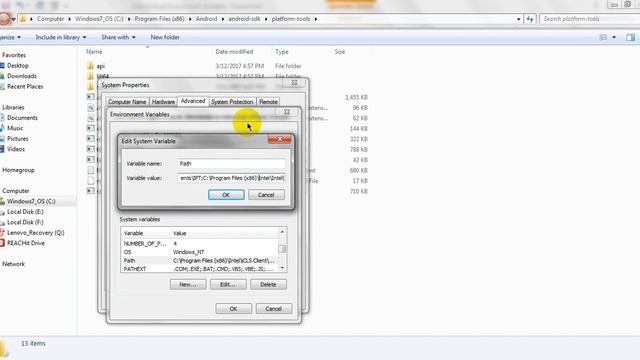The height and width of the screenshot is (360, 640).
Task: Click Windows7_OS (C:) breadcrumb segment
Action: point(99,19)
